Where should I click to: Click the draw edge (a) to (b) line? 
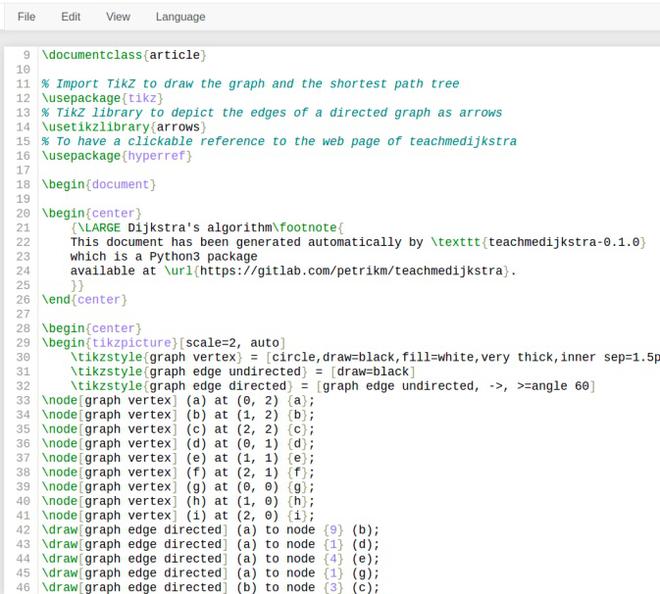(x=210, y=530)
